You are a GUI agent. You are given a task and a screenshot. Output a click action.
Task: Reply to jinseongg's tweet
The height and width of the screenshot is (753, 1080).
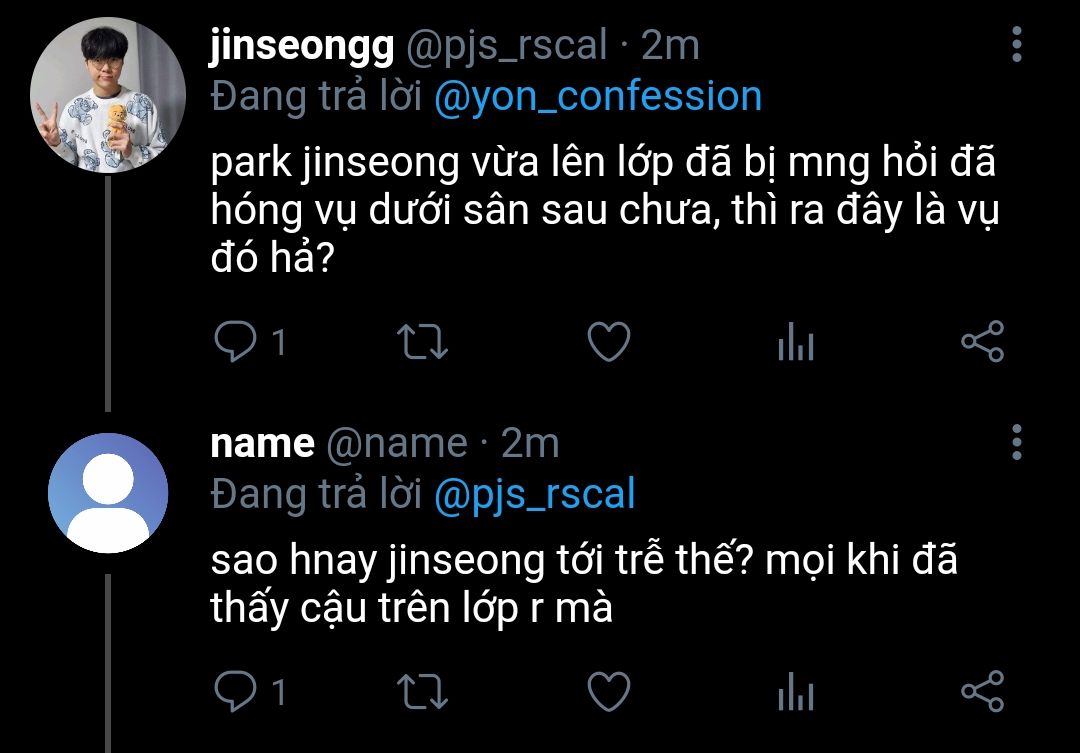coord(236,342)
